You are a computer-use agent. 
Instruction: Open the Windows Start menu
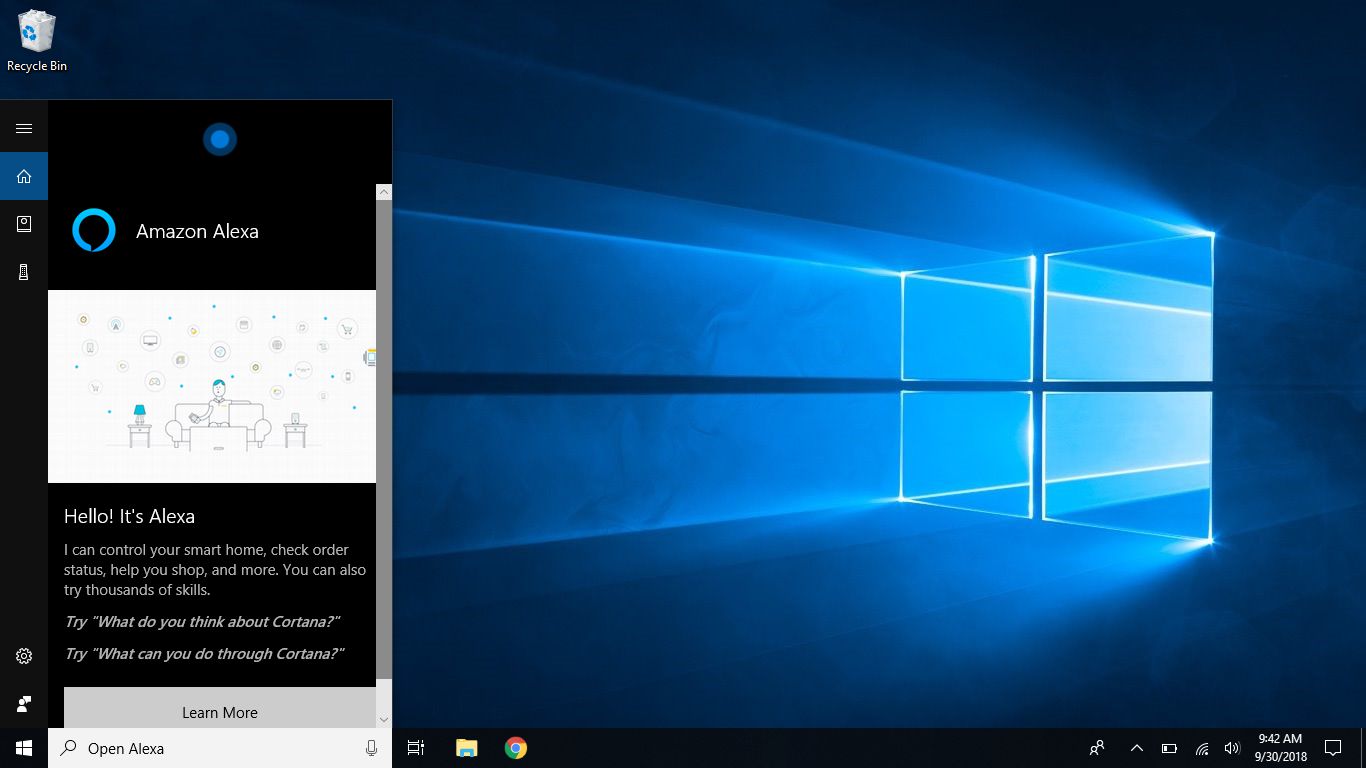24,748
